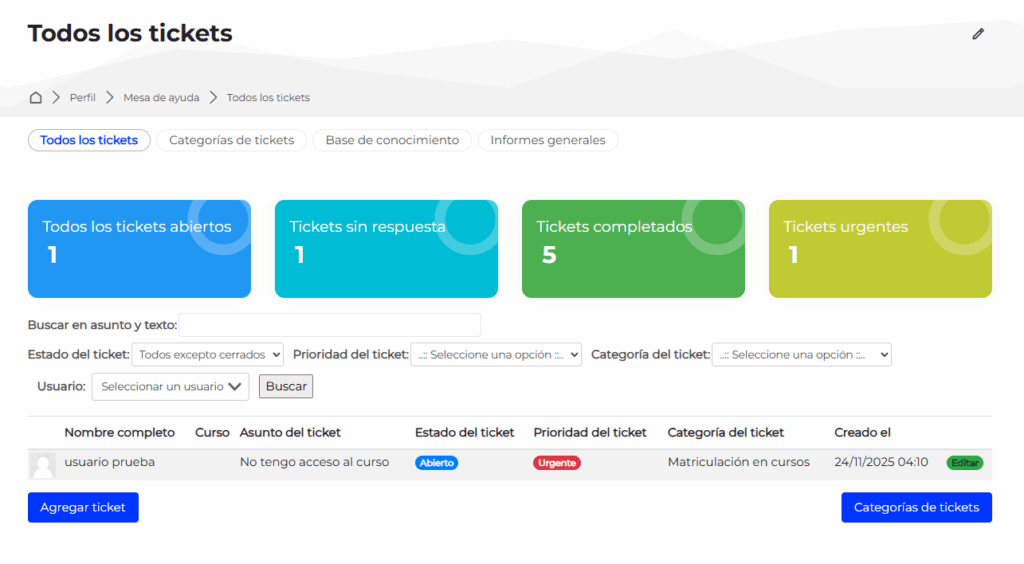
Task: Click the blue Categorías de tickets button
Action: 916,508
